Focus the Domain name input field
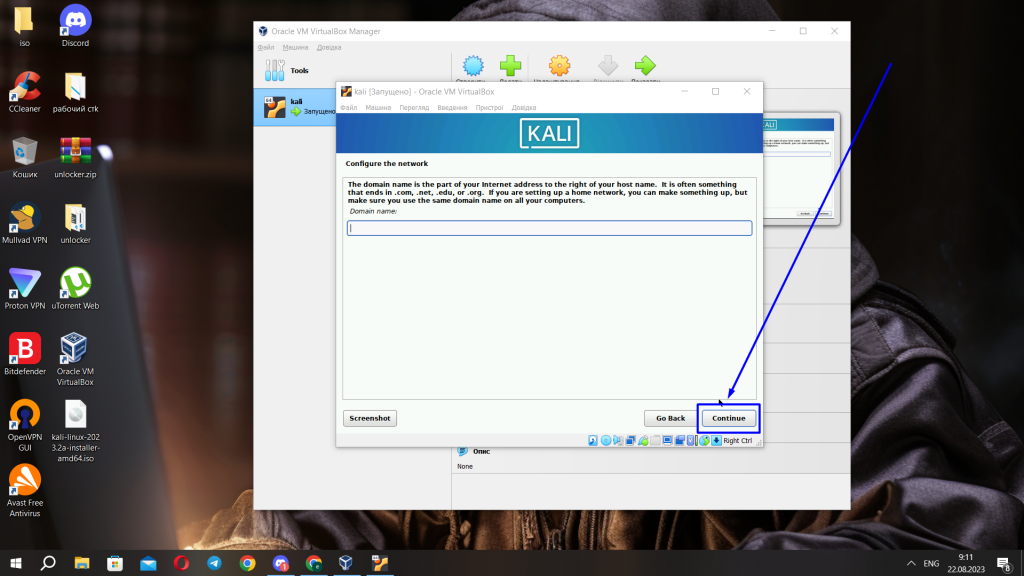The image size is (1024, 576). coord(548,227)
